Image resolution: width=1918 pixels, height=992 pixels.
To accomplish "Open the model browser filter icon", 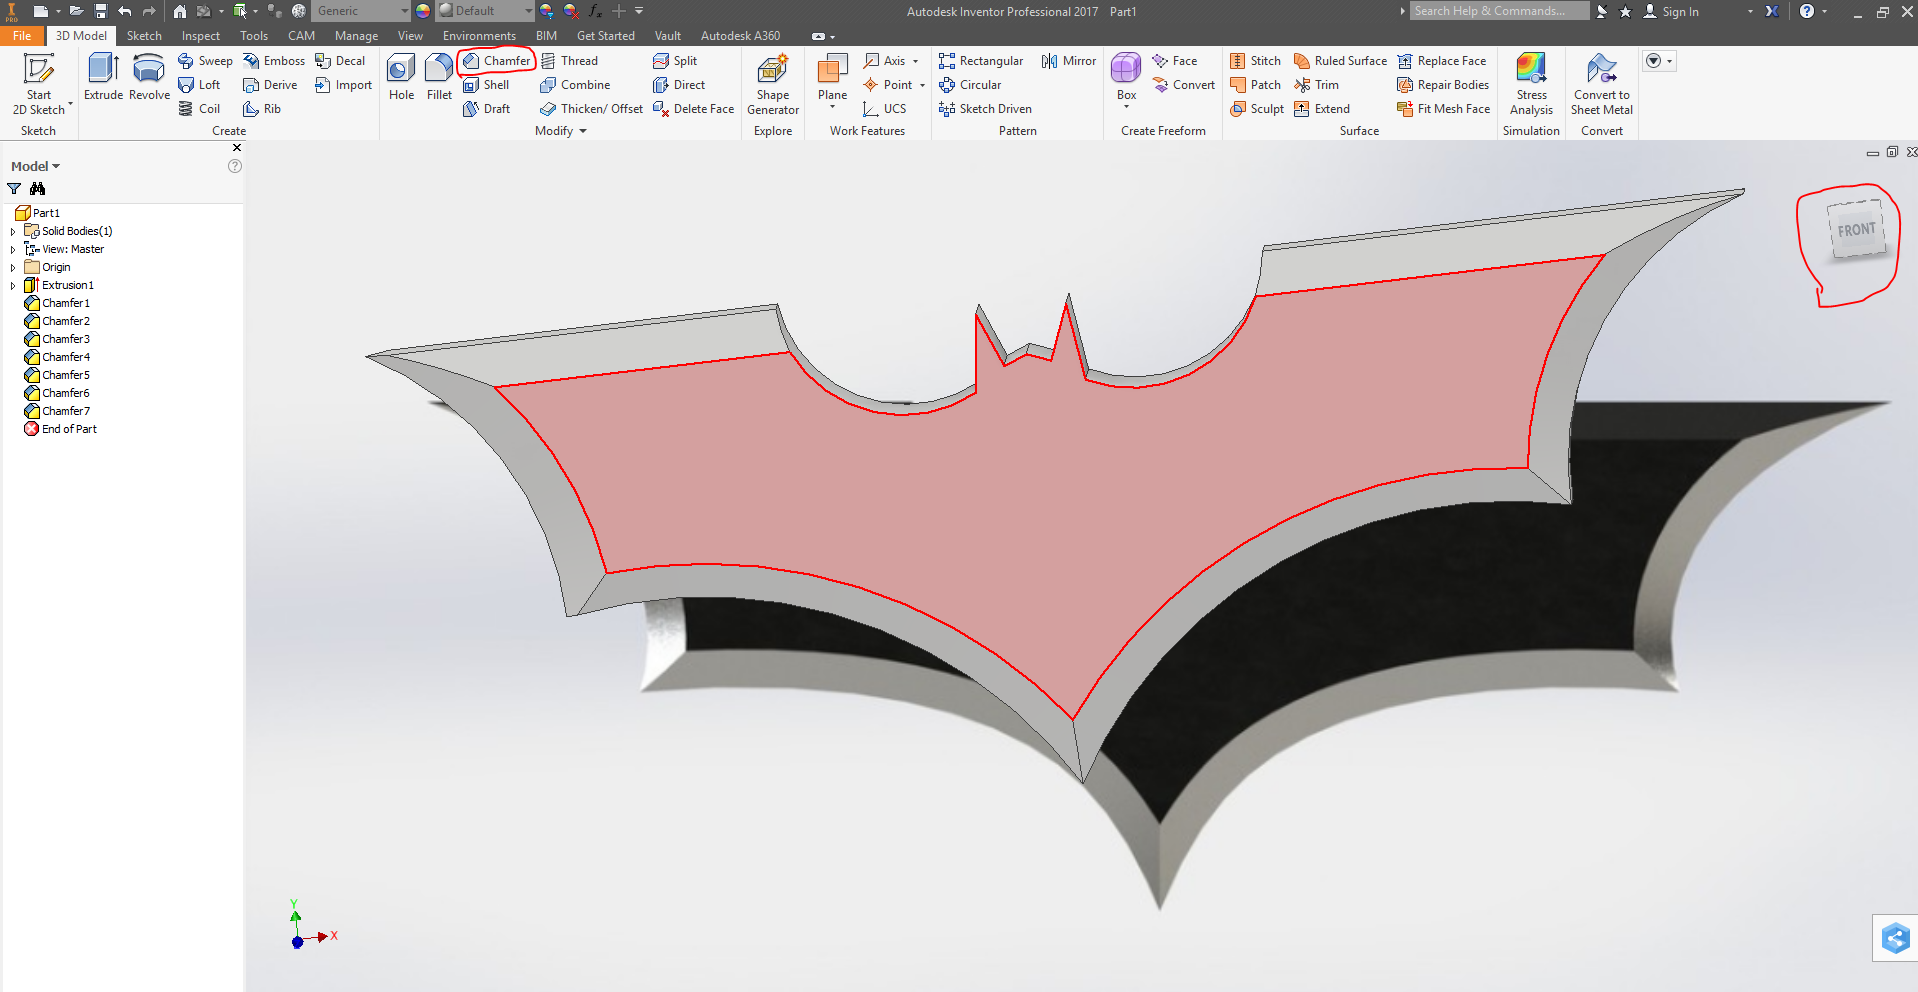I will tap(14, 189).
